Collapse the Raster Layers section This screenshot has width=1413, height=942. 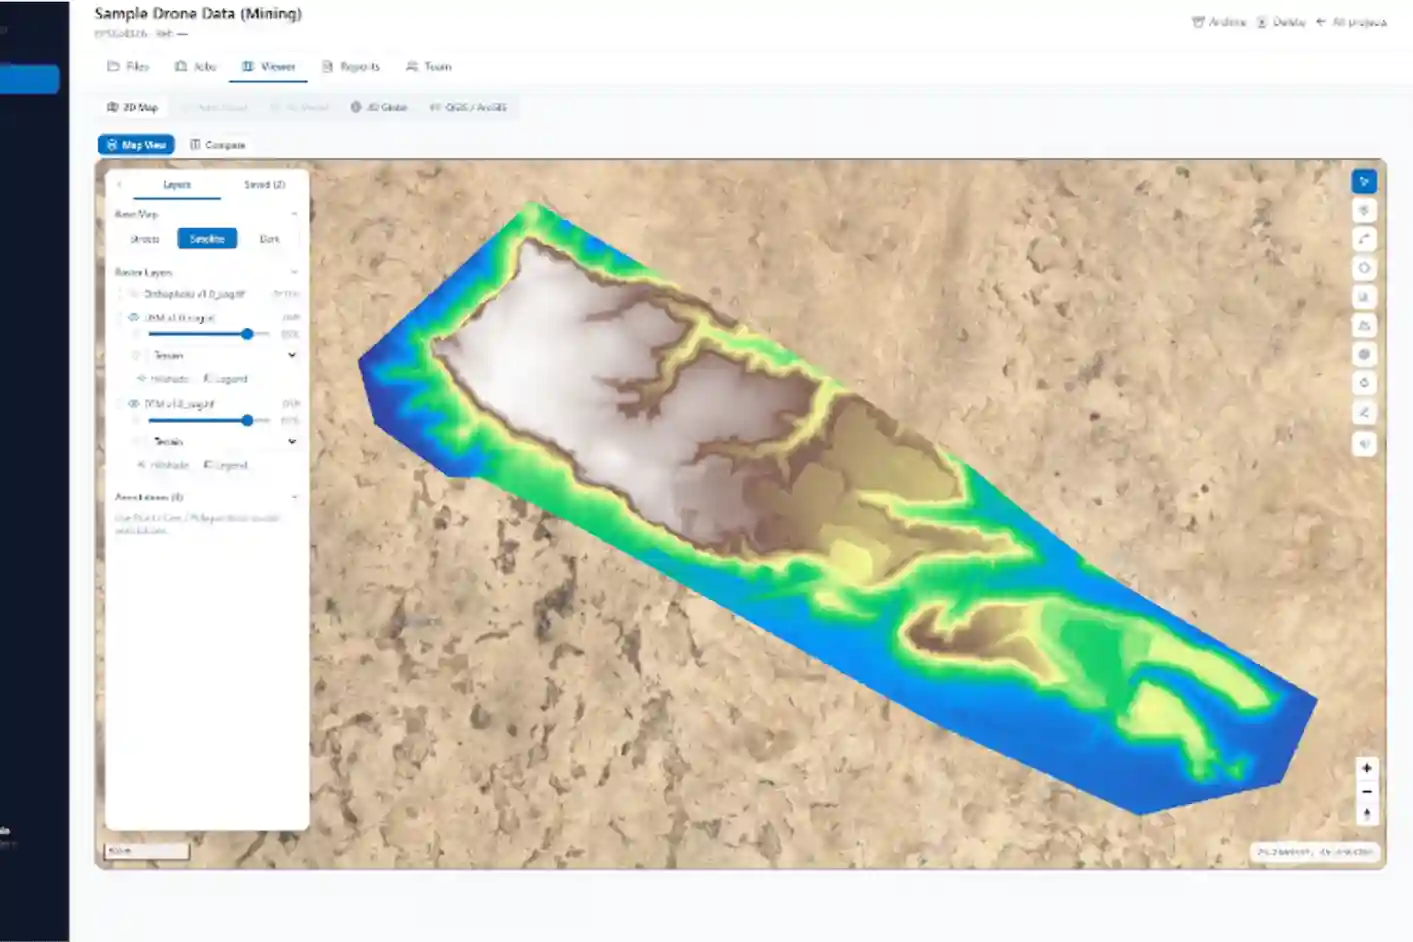point(294,272)
